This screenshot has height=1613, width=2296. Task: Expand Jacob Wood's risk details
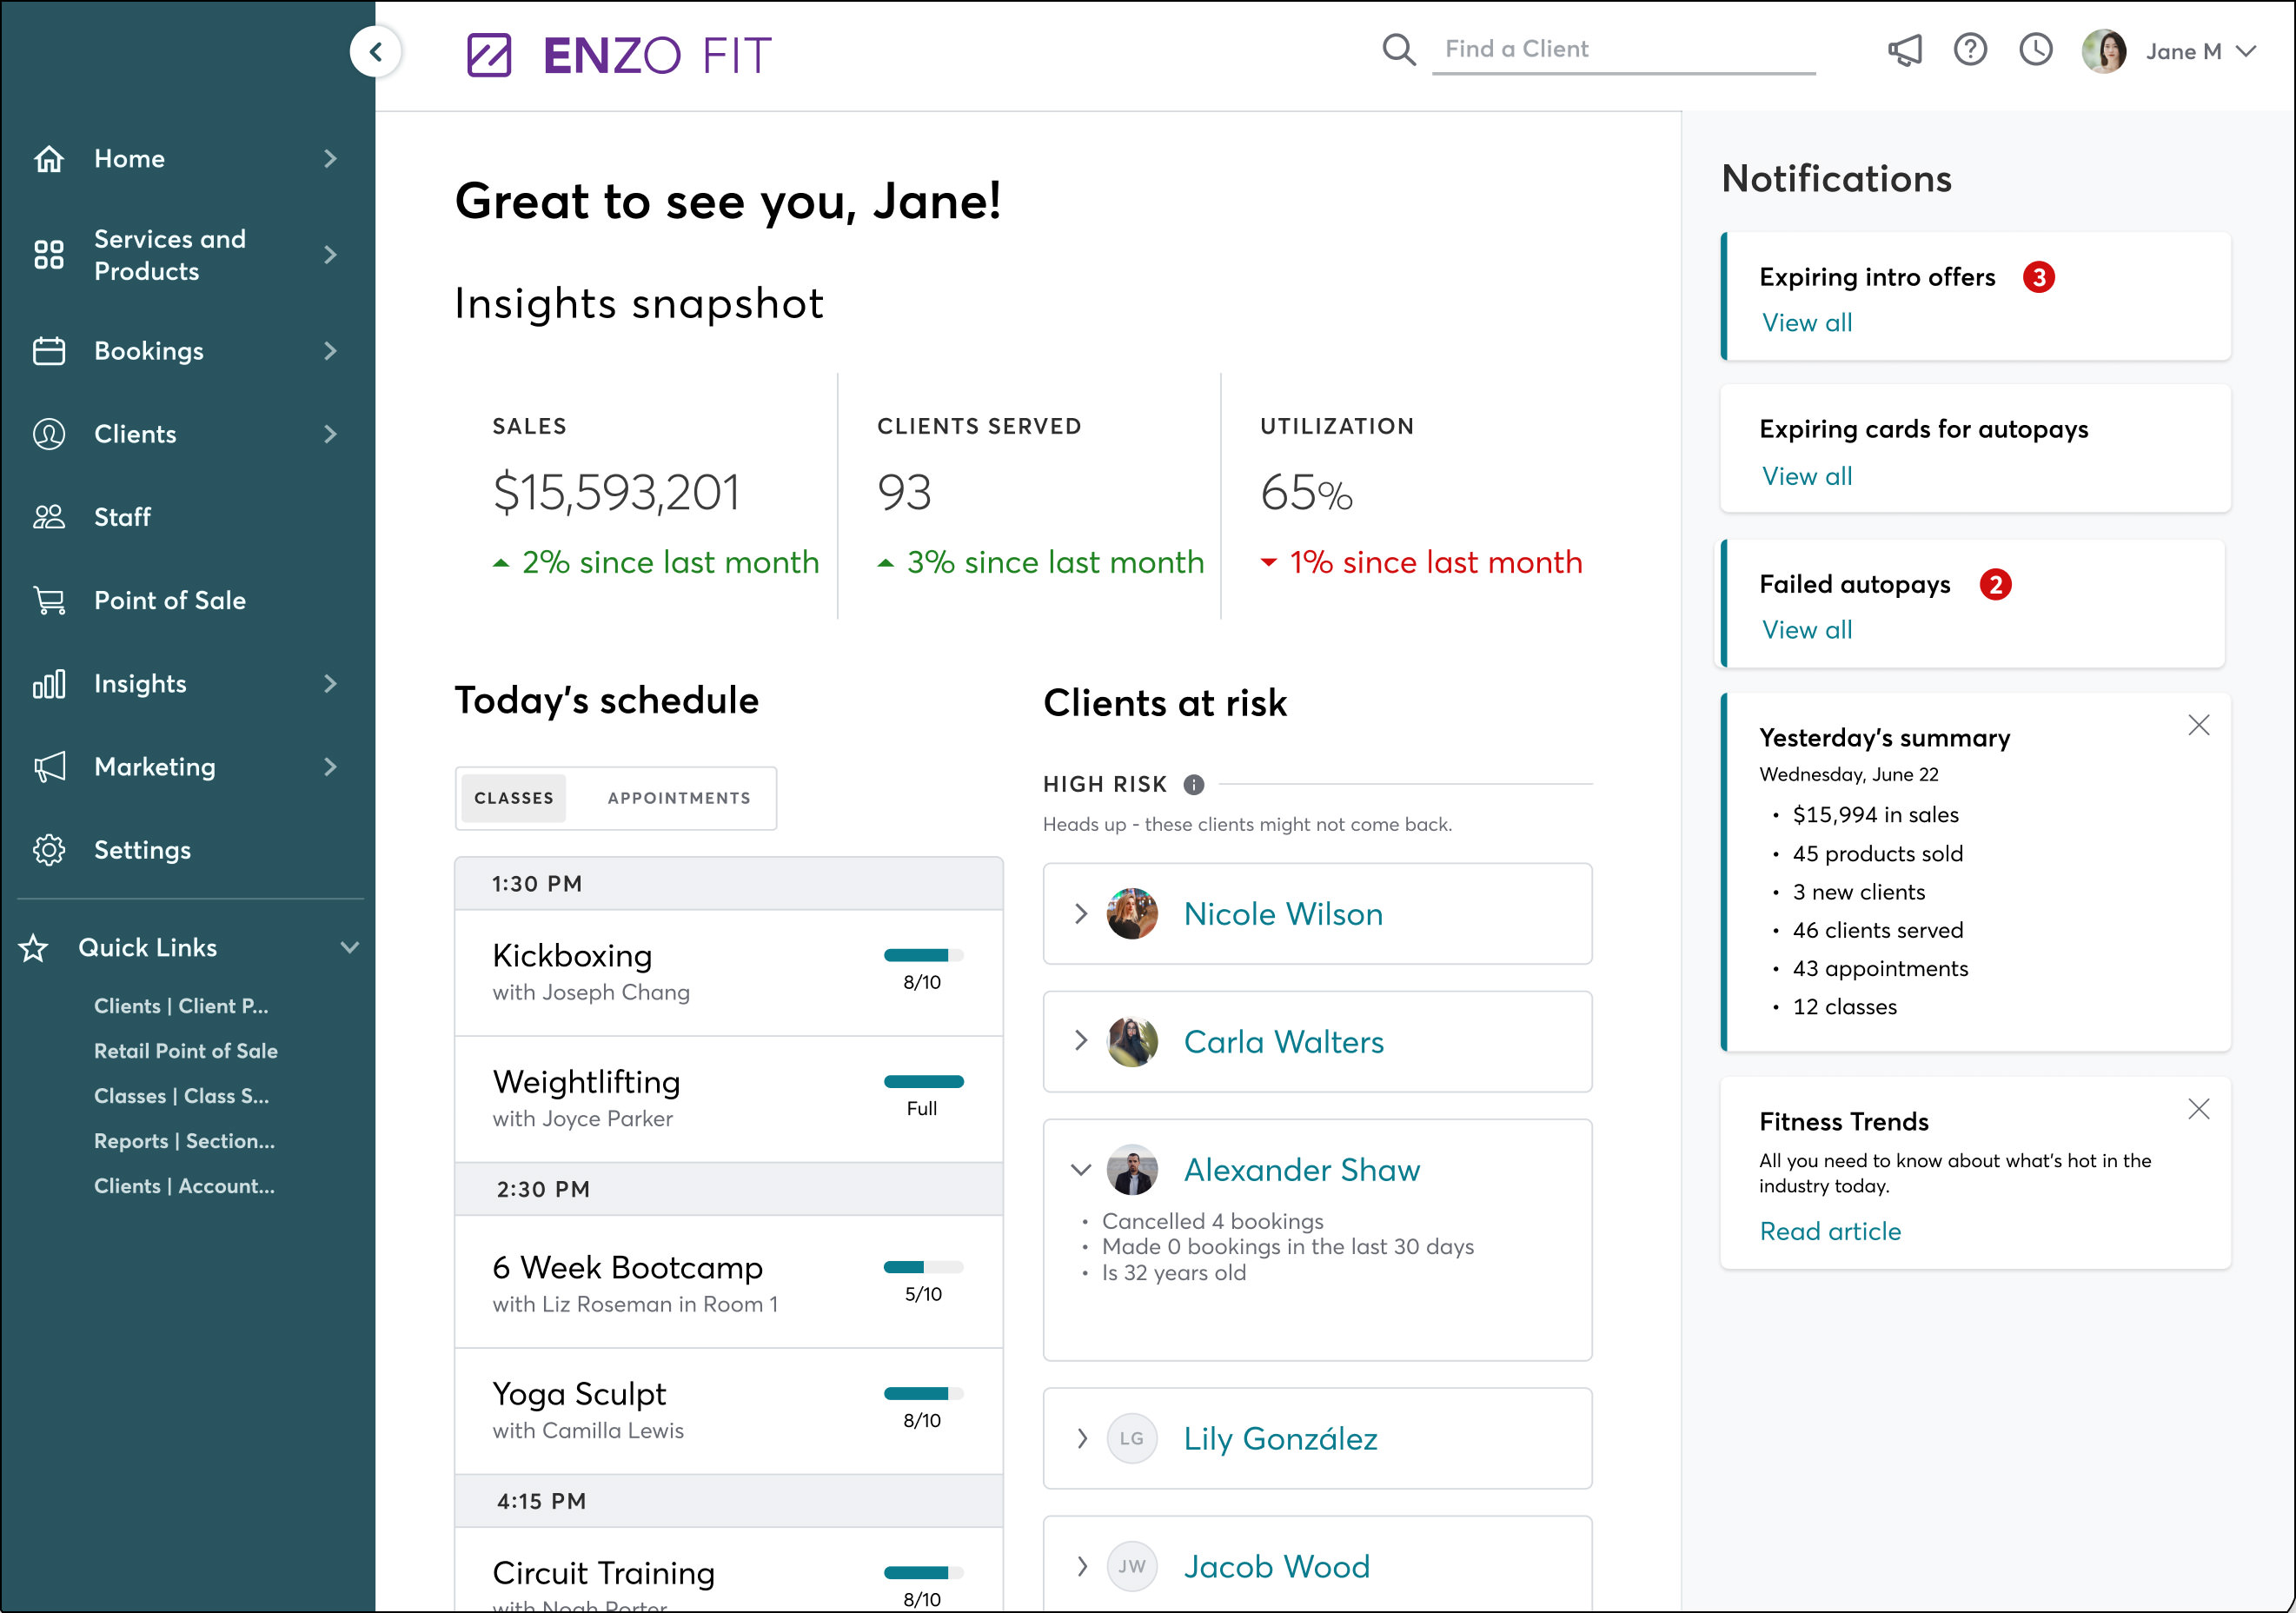[1081, 1567]
